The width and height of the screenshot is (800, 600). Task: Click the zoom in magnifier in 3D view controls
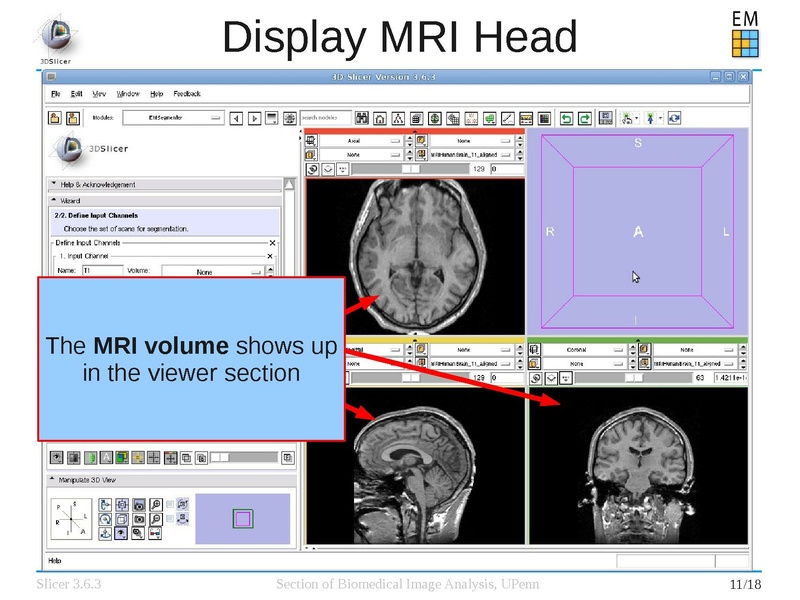click(157, 504)
